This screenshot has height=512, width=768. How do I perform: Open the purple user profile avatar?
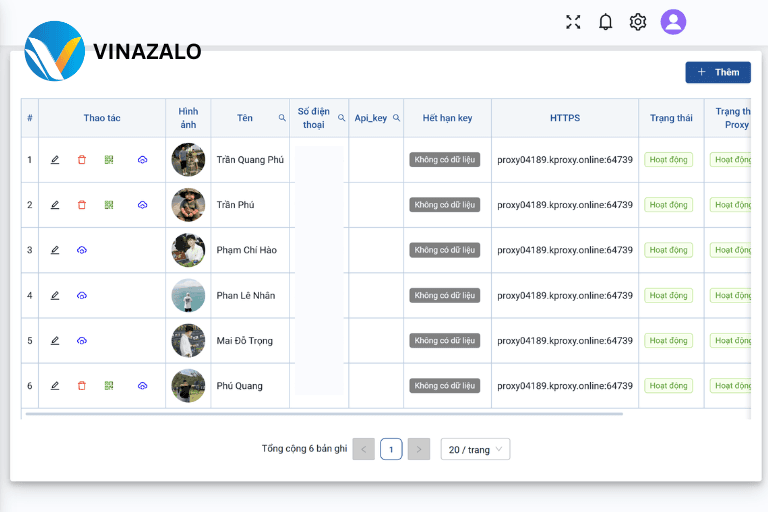tap(673, 22)
